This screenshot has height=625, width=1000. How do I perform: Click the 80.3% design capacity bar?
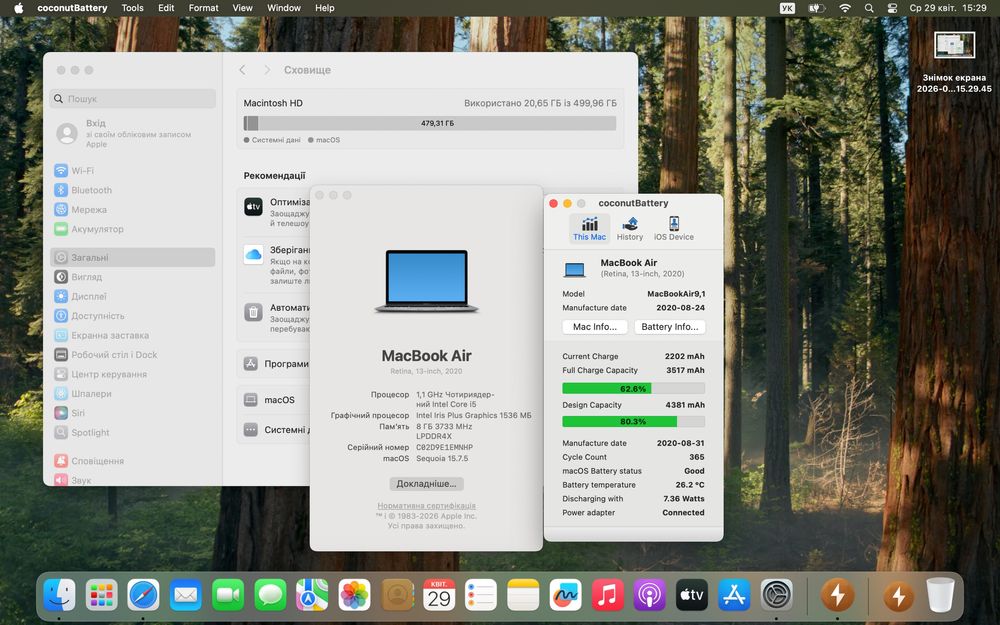point(633,422)
